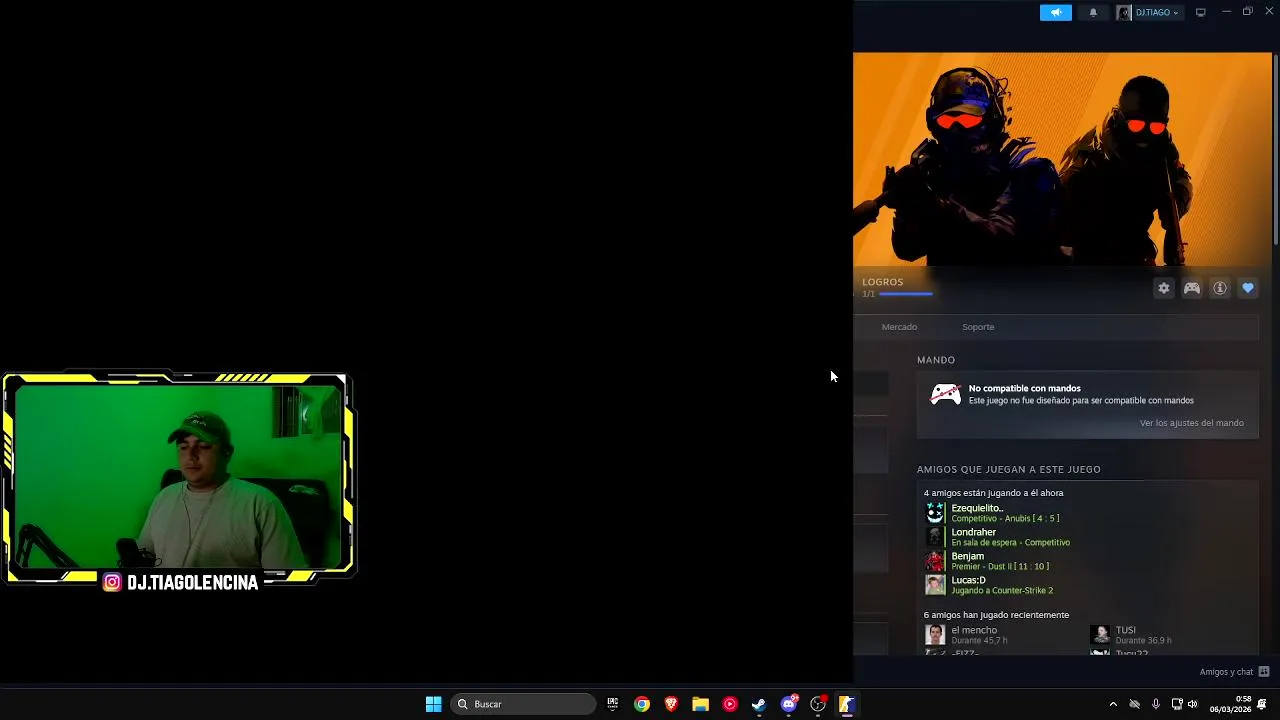Show hidden system tray icons
This screenshot has width=1280, height=720.
click(x=1113, y=704)
